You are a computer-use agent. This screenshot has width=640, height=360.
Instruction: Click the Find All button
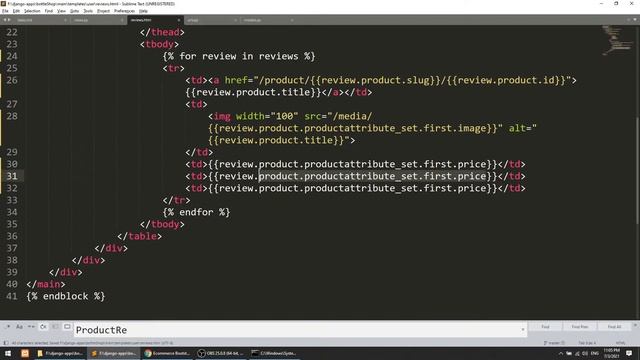[614, 327]
